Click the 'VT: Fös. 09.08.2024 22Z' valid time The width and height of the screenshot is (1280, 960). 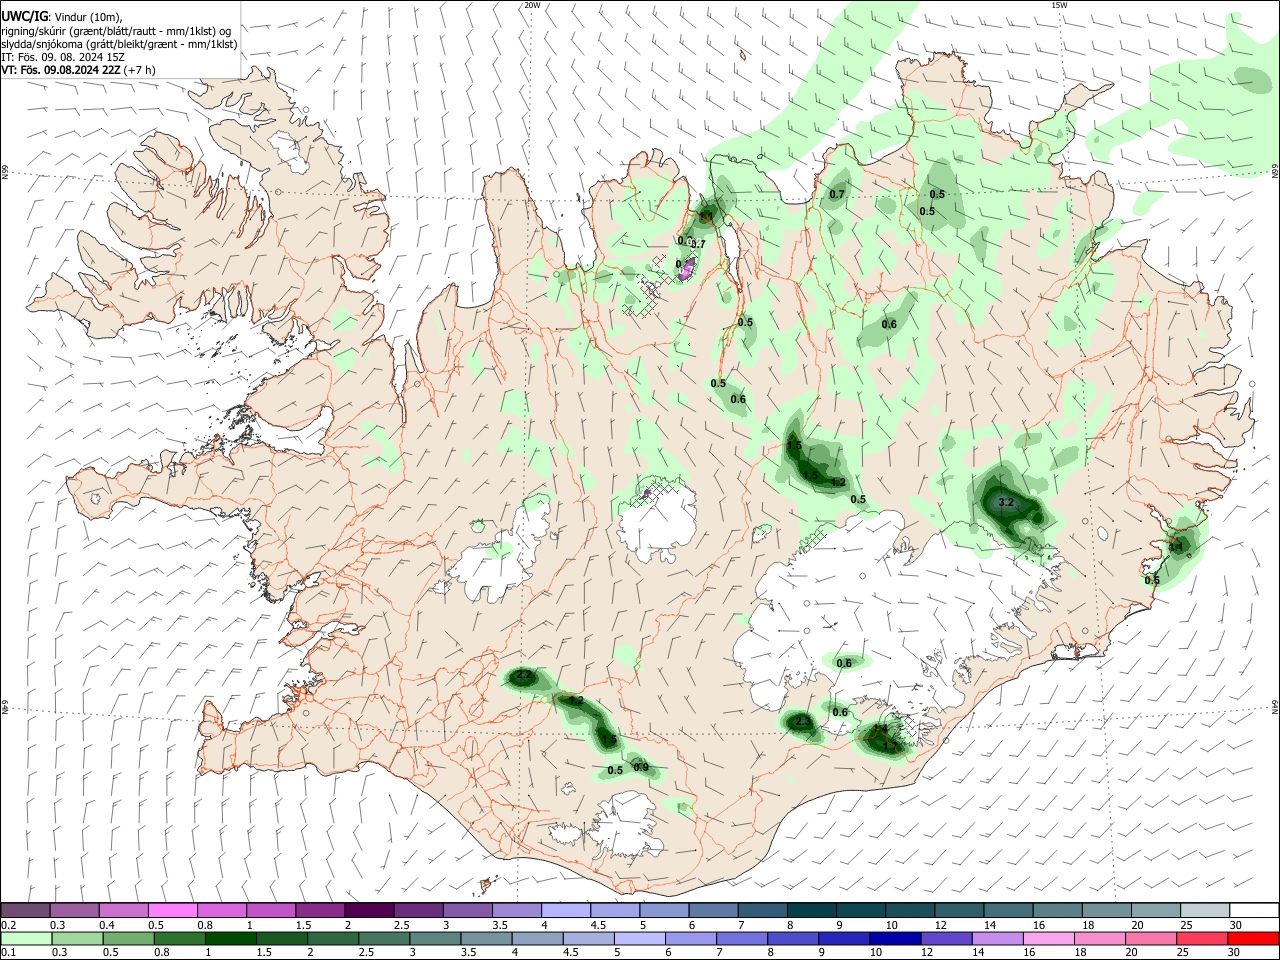pyautogui.click(x=61, y=70)
